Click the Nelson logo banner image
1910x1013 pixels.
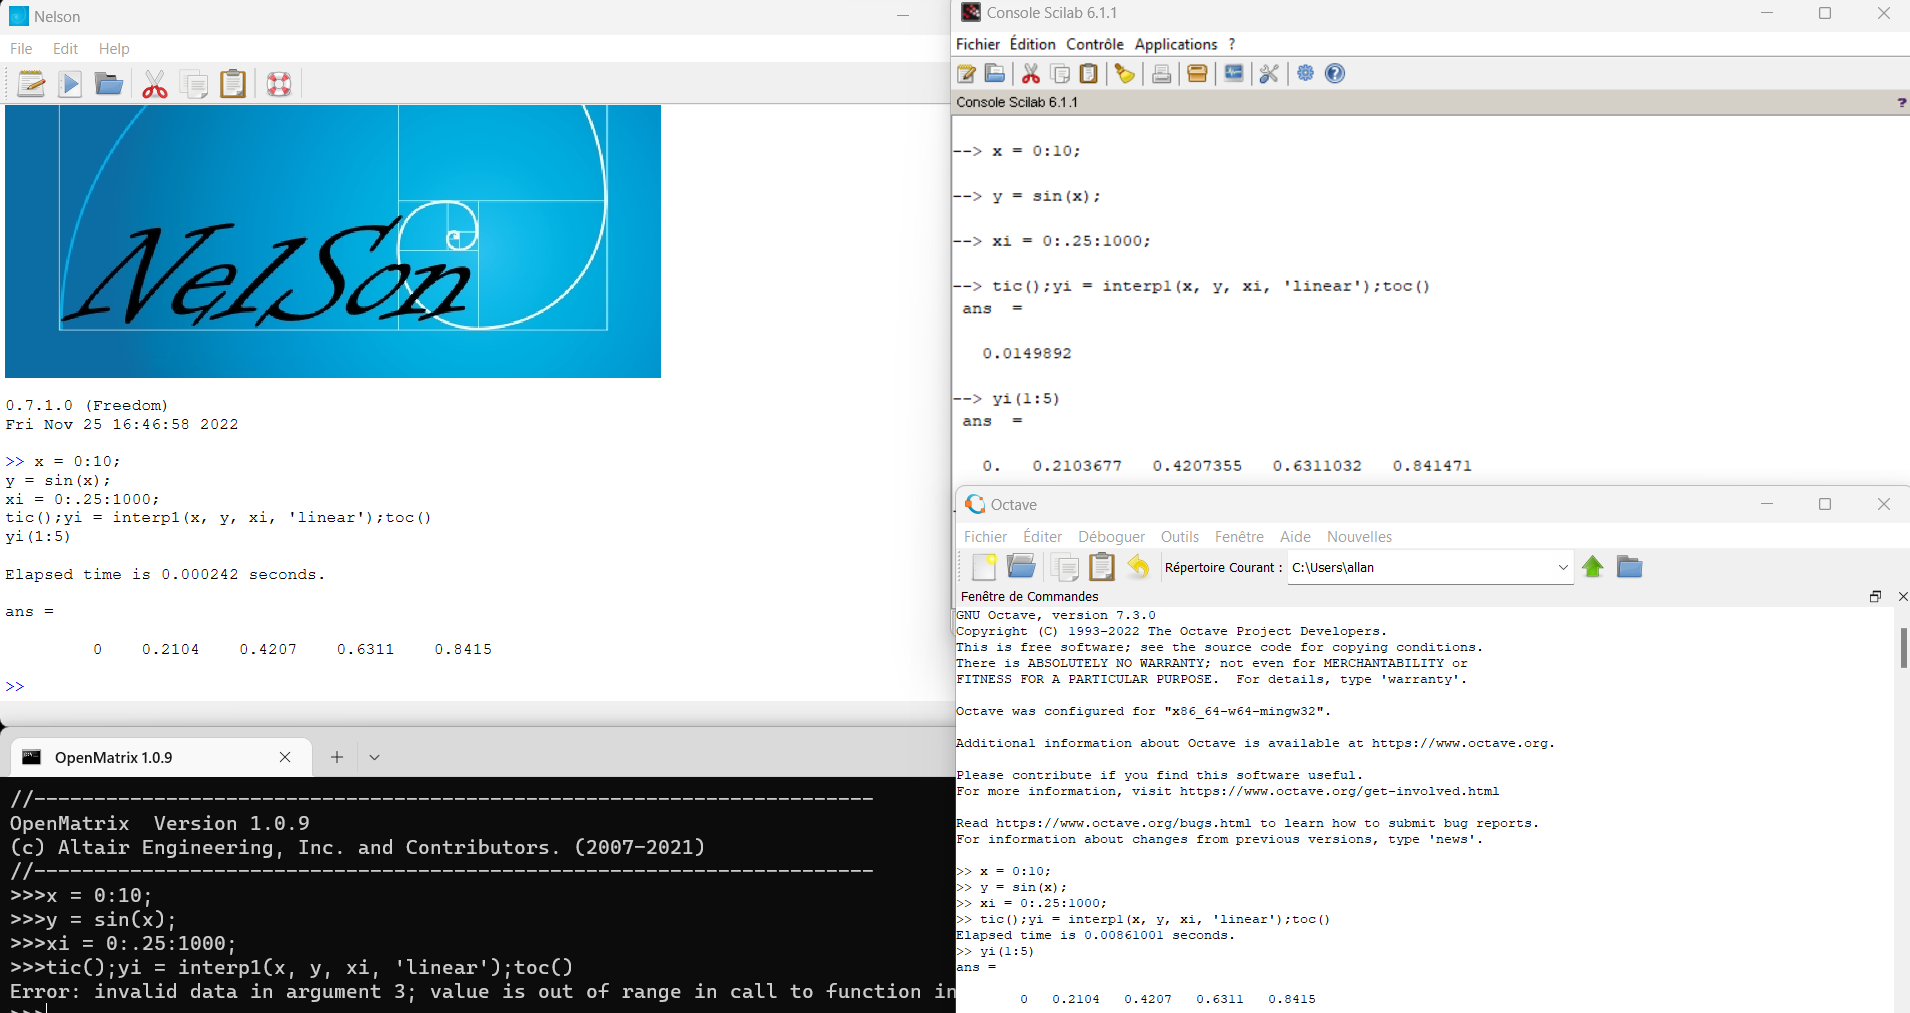(333, 241)
